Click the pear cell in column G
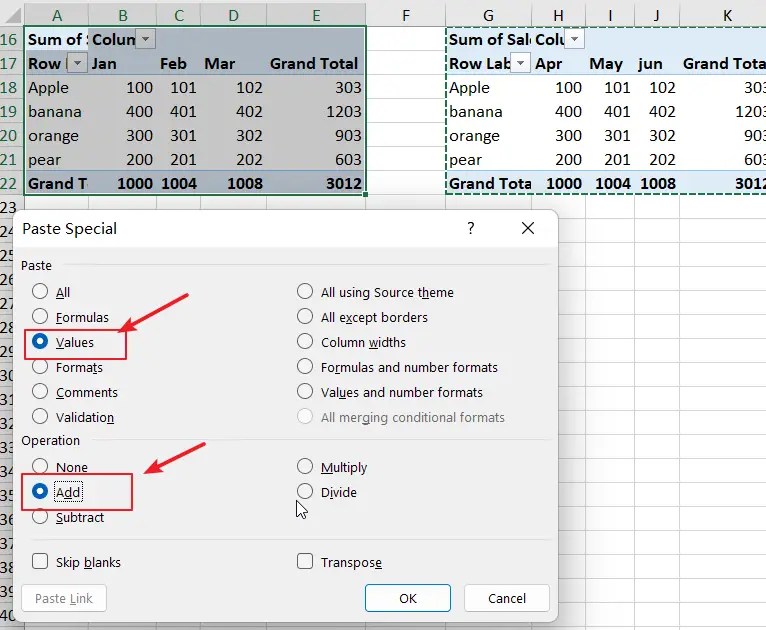 [489, 159]
